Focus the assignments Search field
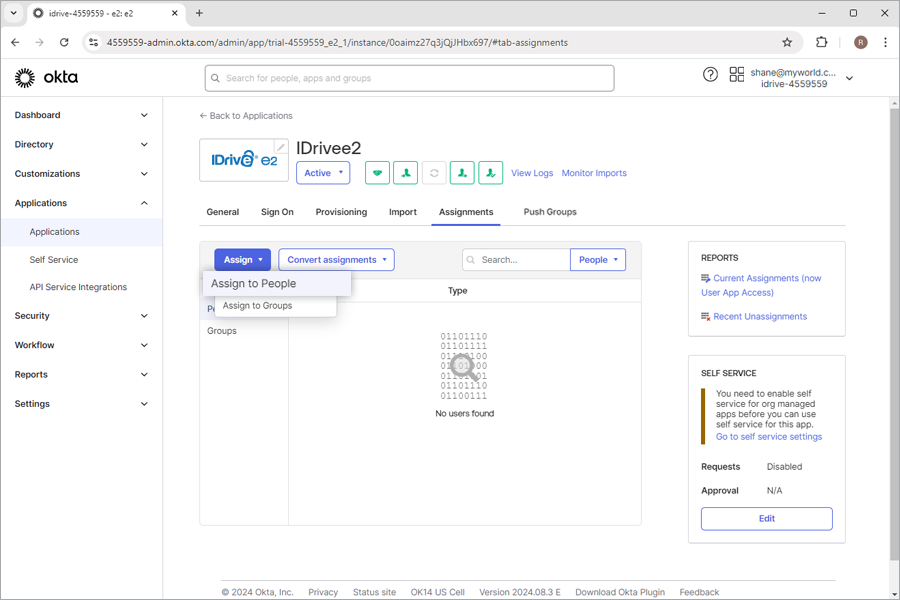The width and height of the screenshot is (900, 600). click(x=516, y=260)
